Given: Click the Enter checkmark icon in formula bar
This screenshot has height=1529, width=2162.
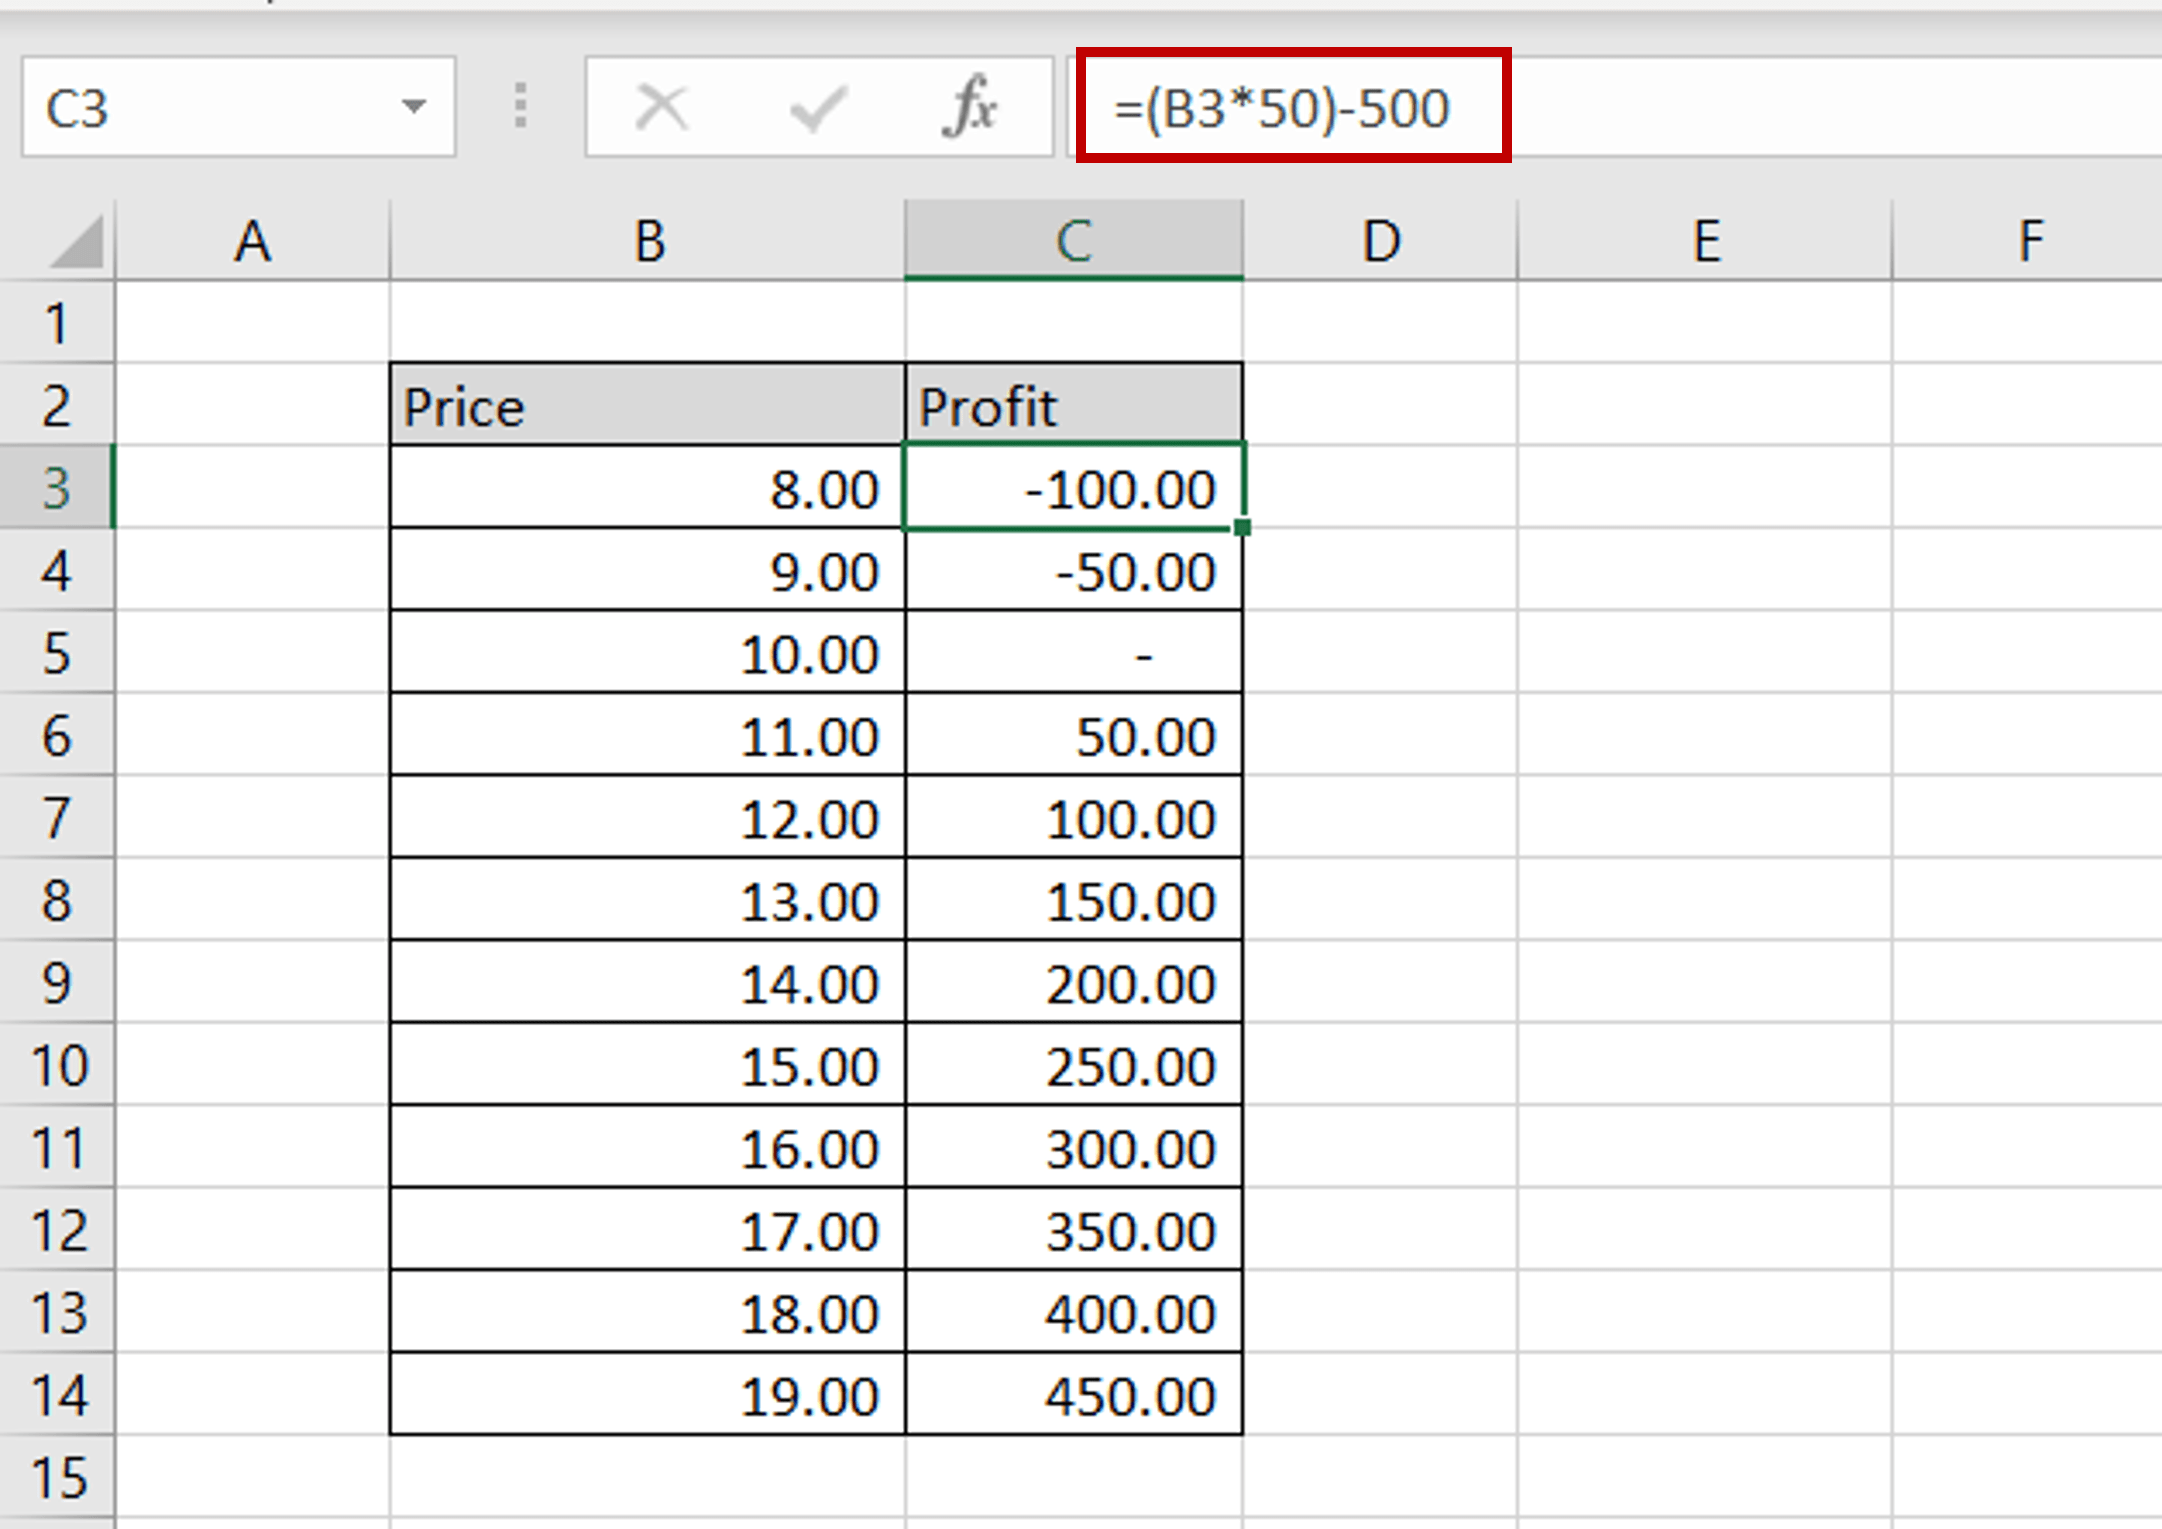Looking at the screenshot, I should 817,107.
